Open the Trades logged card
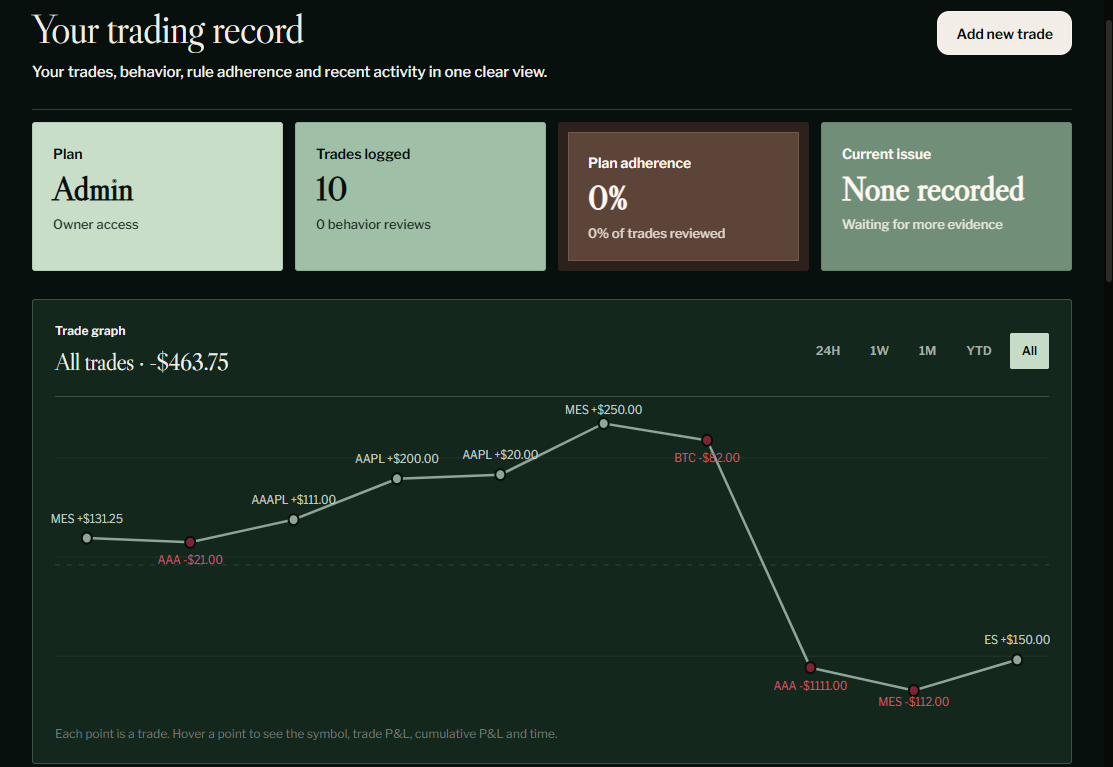 tap(420, 197)
